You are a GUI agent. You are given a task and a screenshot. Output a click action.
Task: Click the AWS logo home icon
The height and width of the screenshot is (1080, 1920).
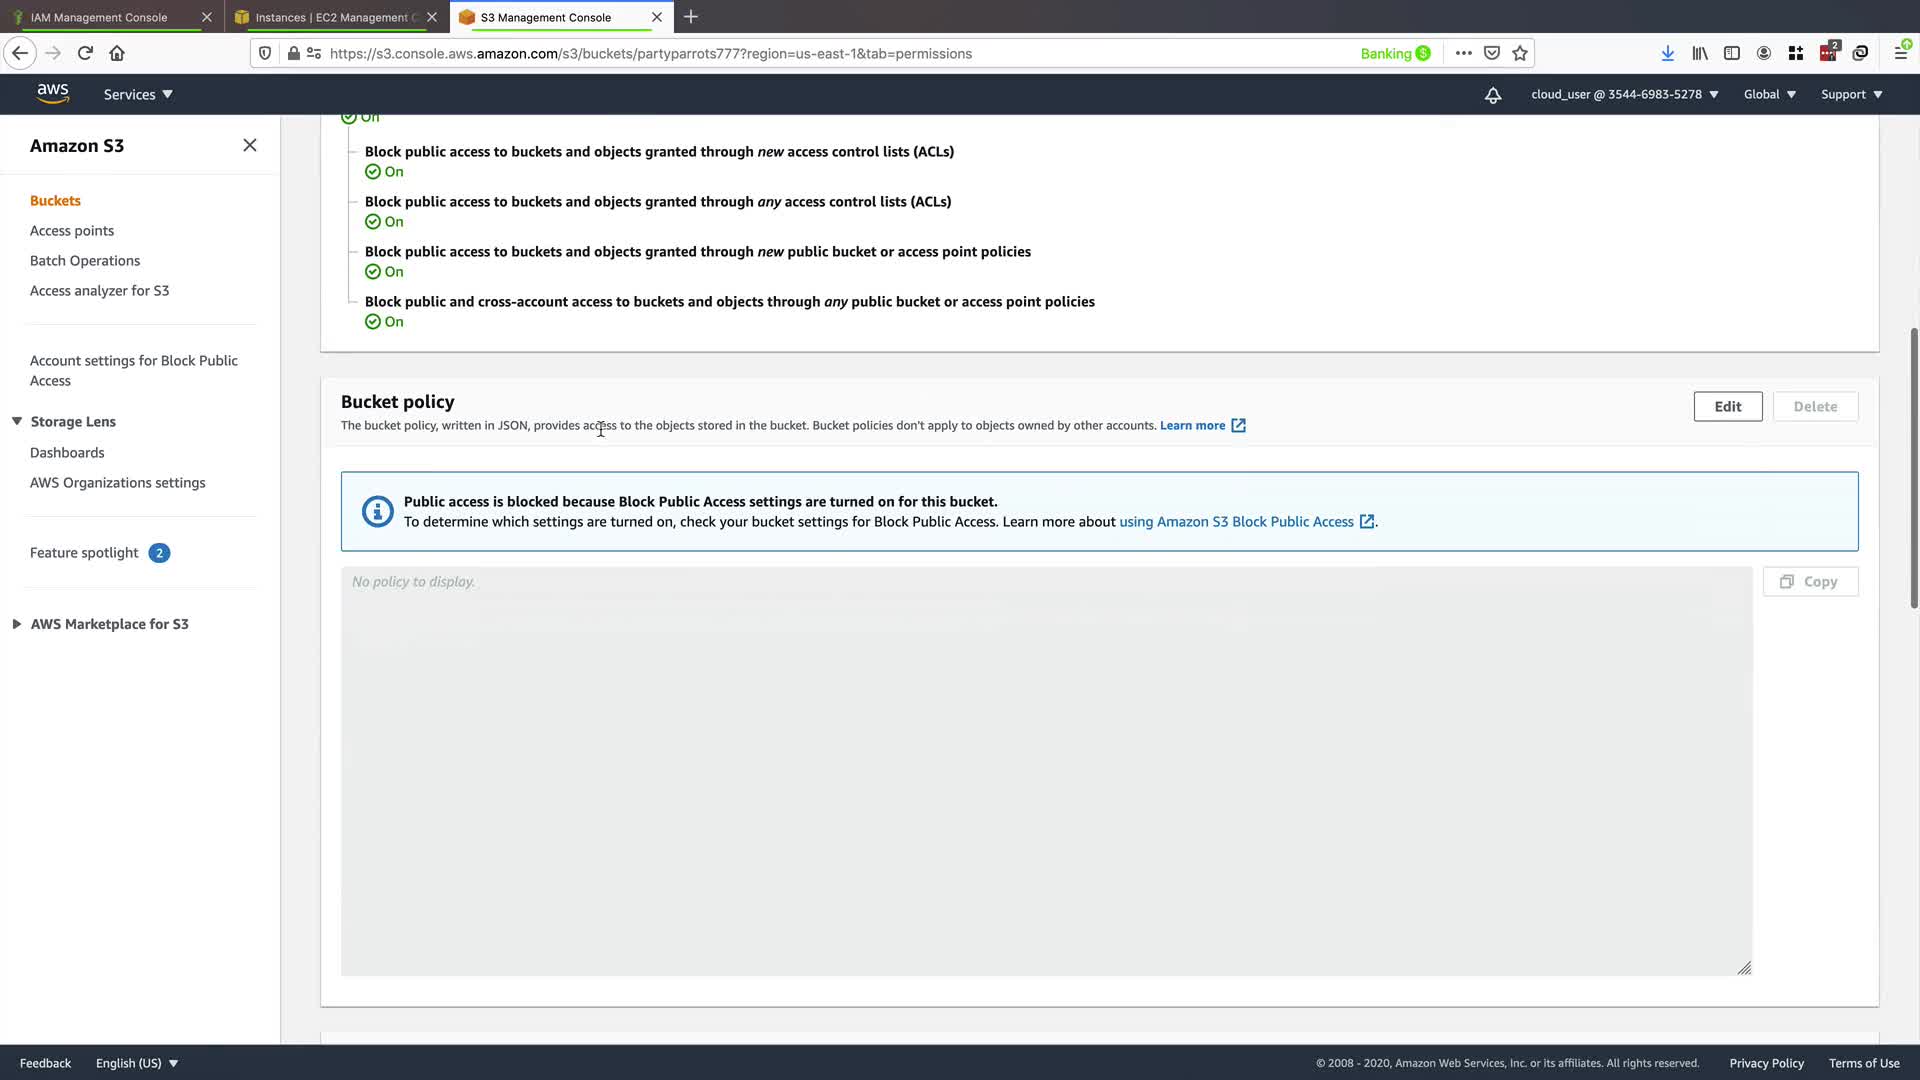[53, 94]
